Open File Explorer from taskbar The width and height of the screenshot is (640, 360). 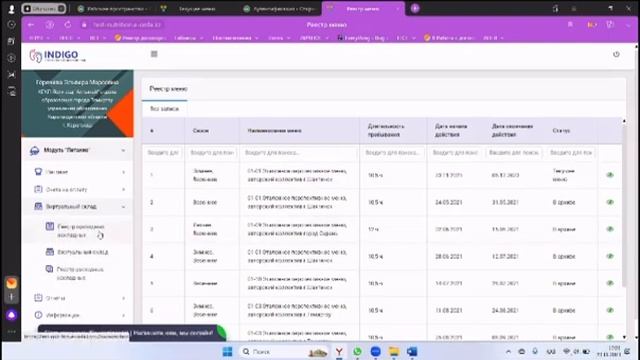tap(393, 351)
